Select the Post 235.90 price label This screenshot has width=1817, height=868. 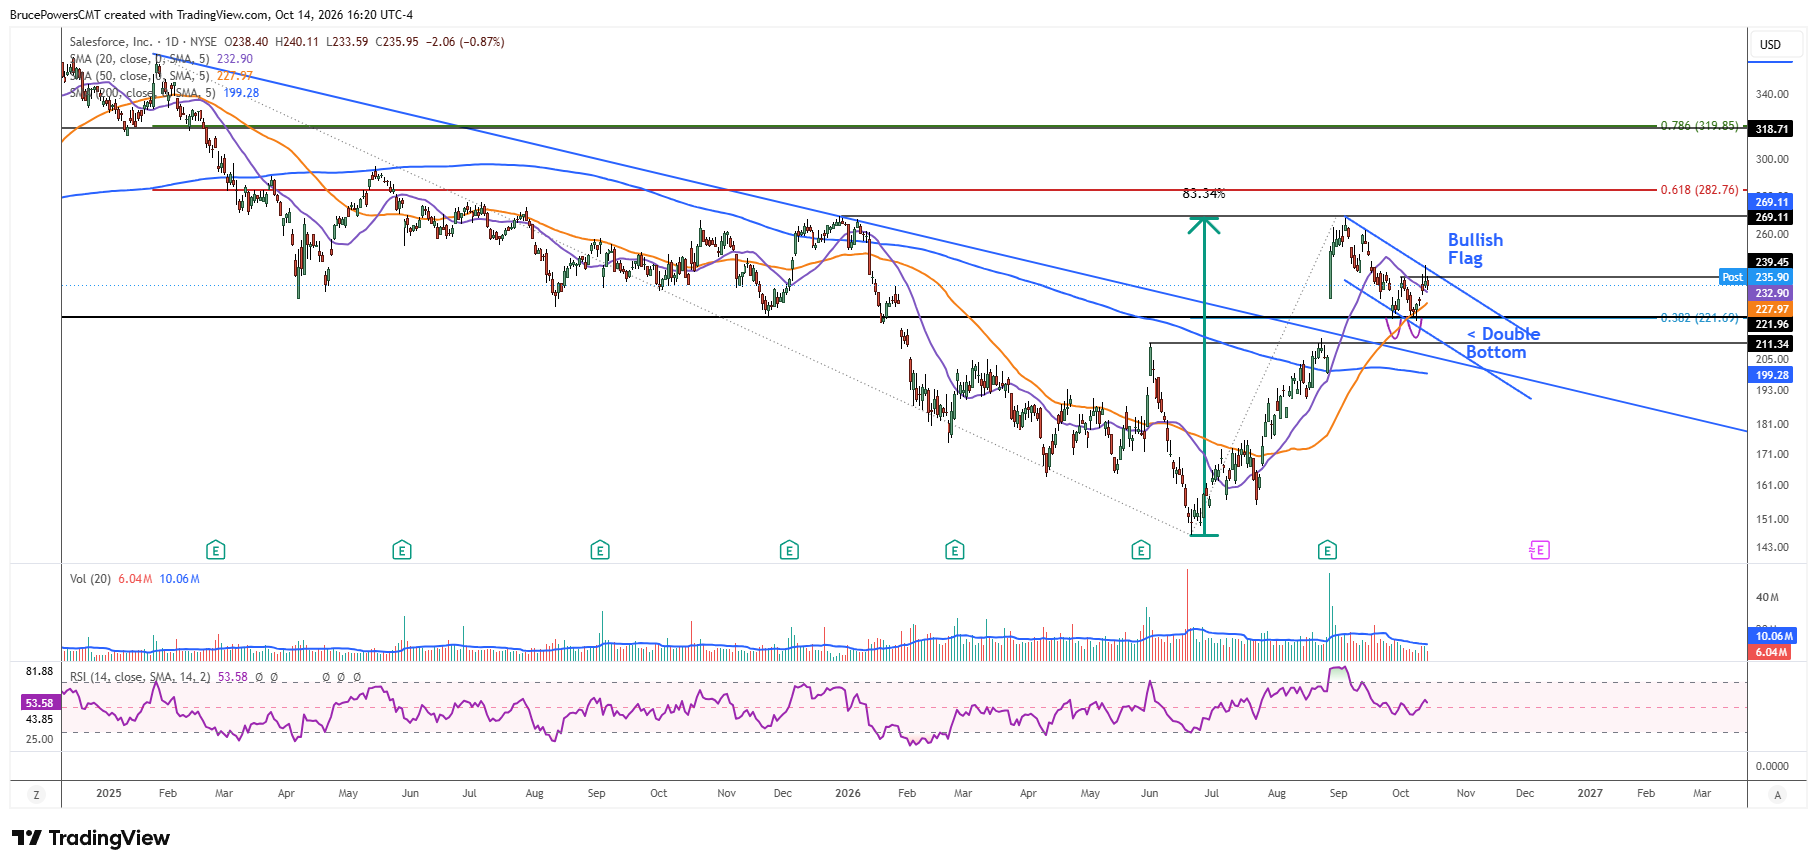coord(1756,277)
